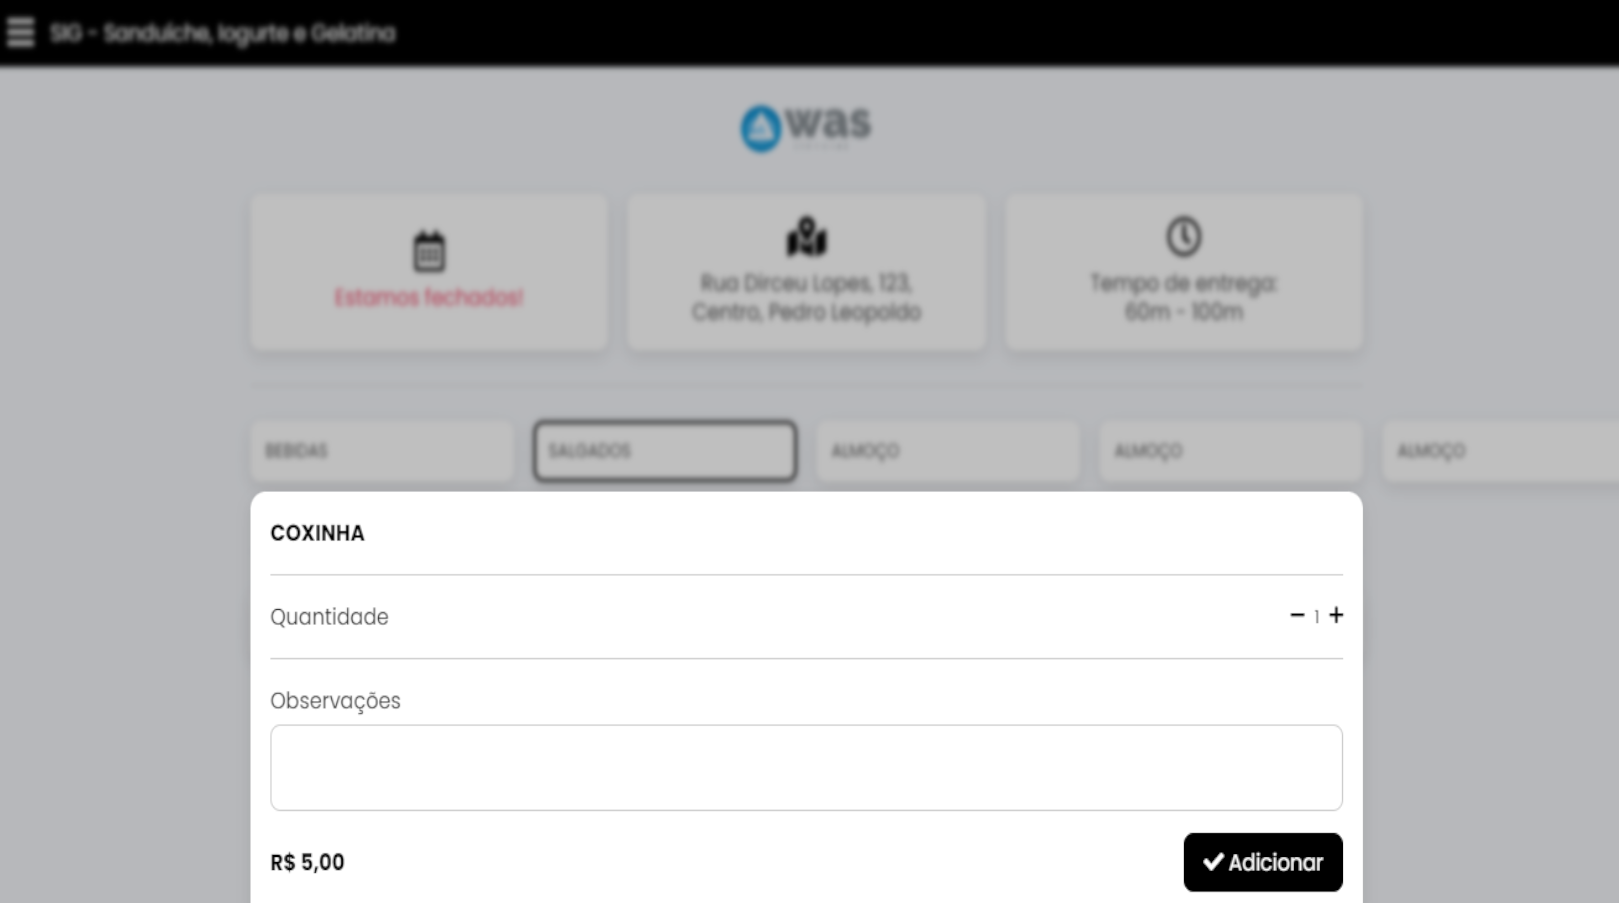Click the quantity value number
The height and width of the screenshot is (903, 1619).
[x=1316, y=616]
